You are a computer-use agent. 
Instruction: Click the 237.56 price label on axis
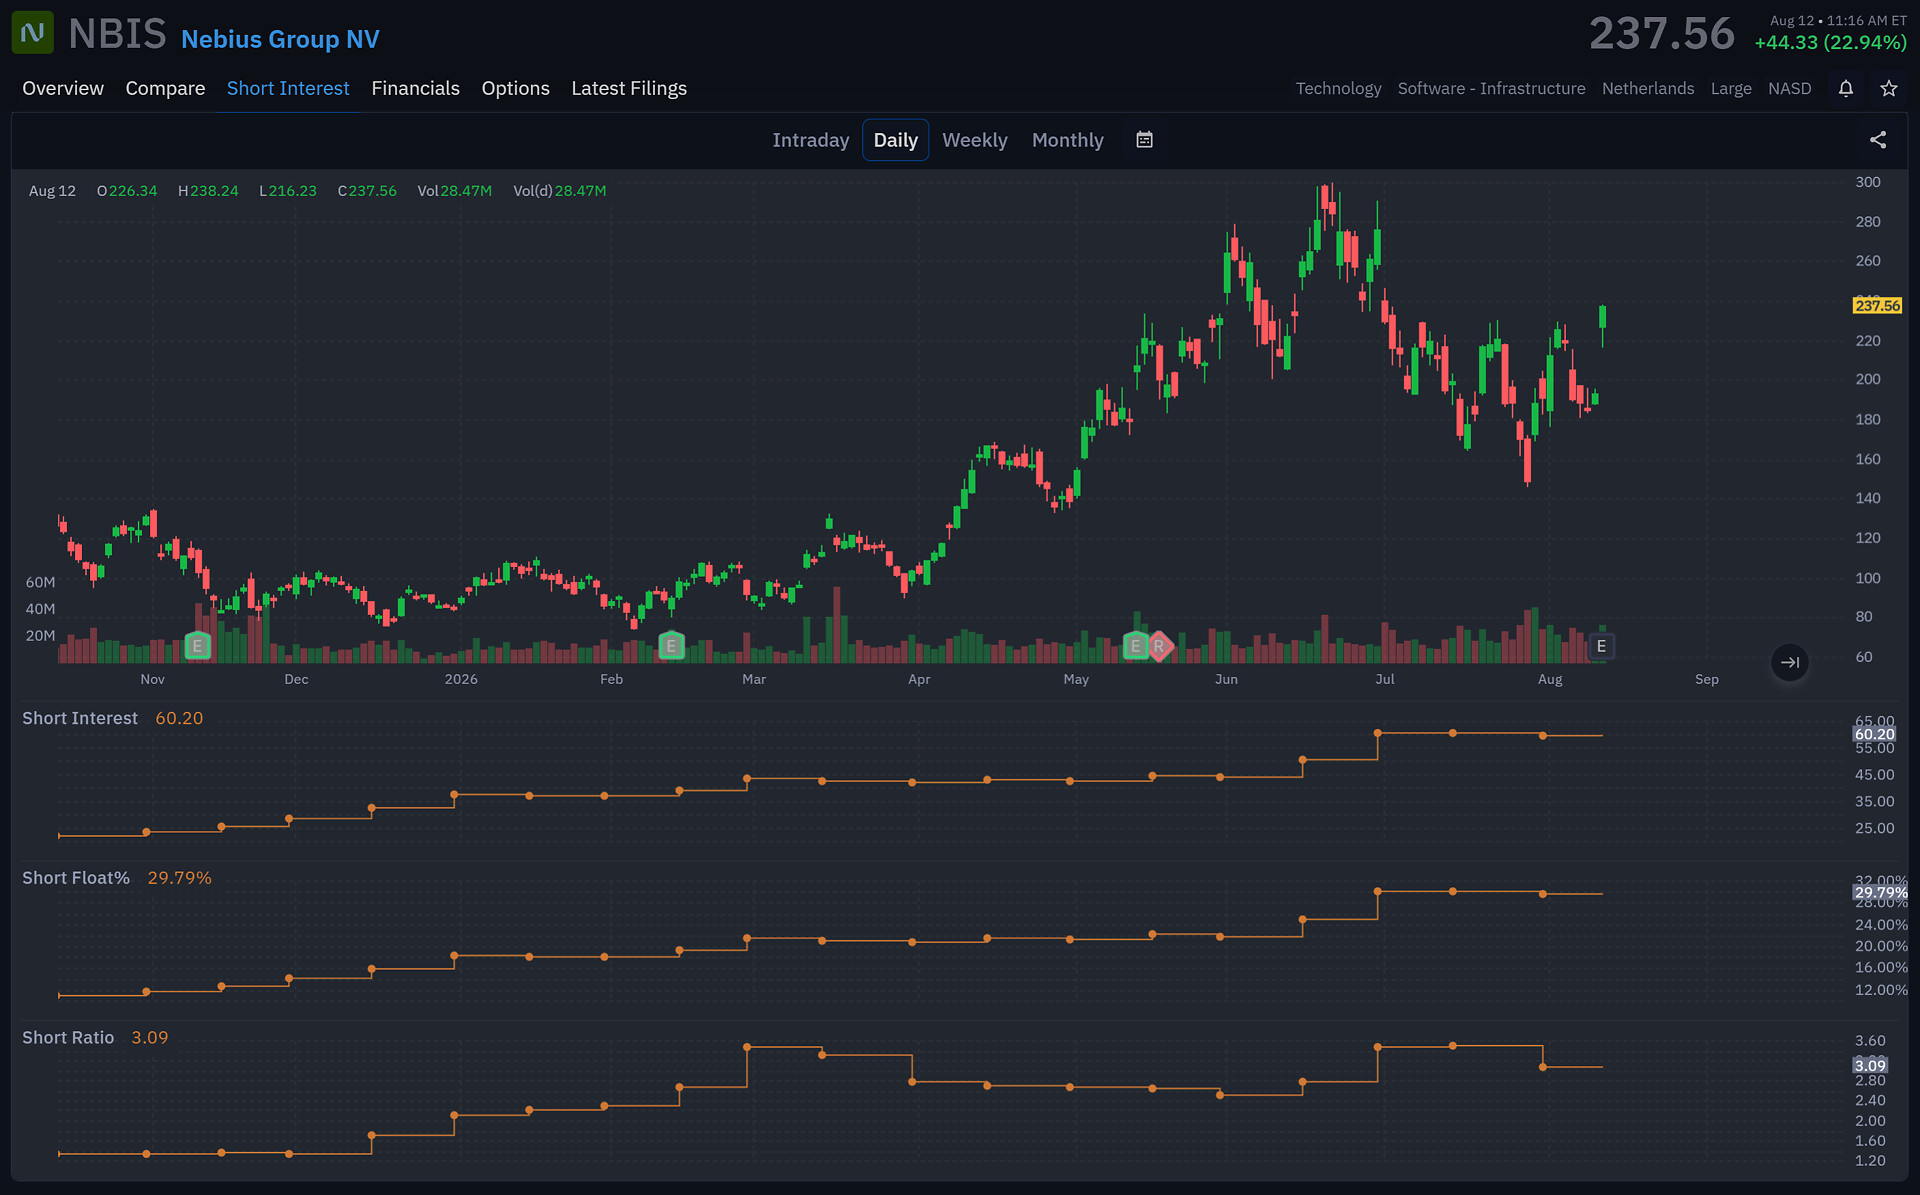tap(1877, 306)
